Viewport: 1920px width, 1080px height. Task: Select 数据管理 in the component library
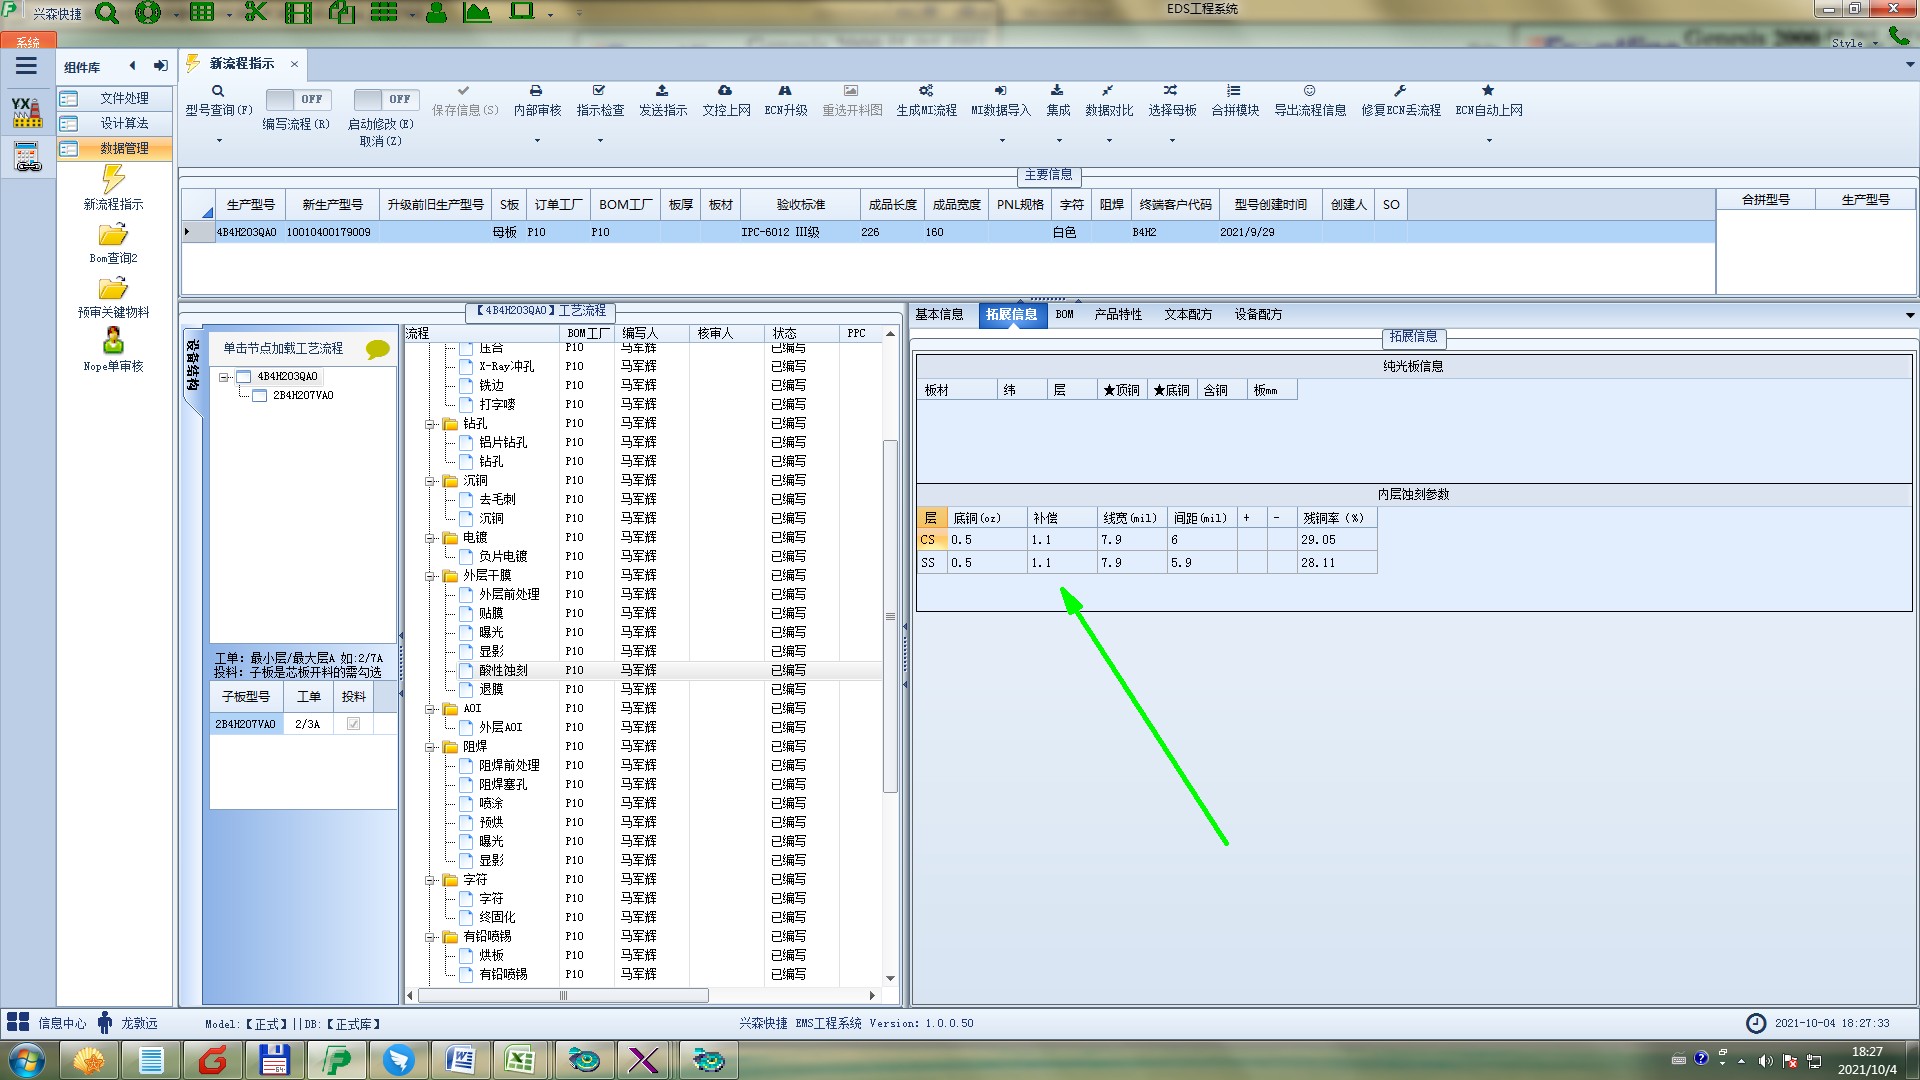pyautogui.click(x=124, y=148)
